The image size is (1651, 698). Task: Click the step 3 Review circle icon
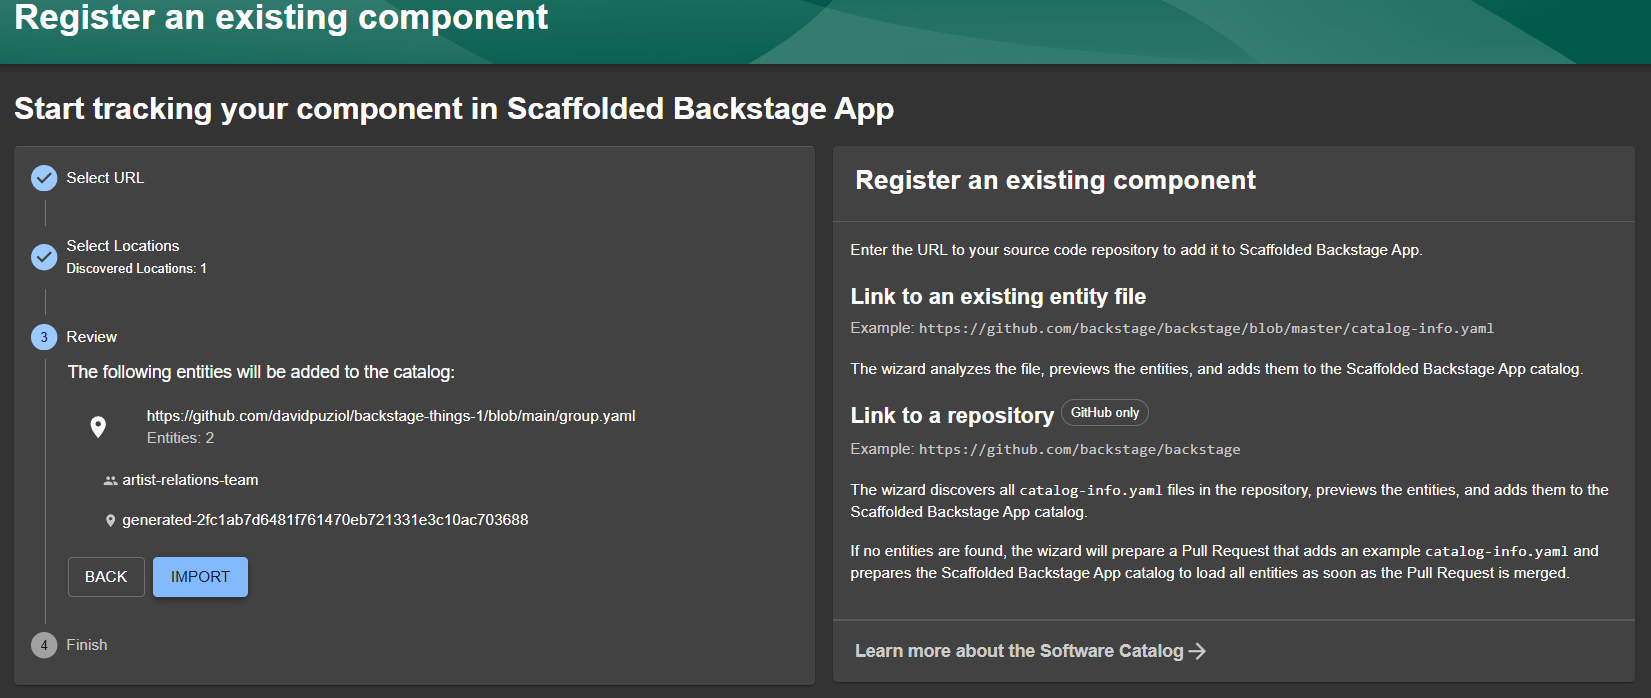point(44,337)
